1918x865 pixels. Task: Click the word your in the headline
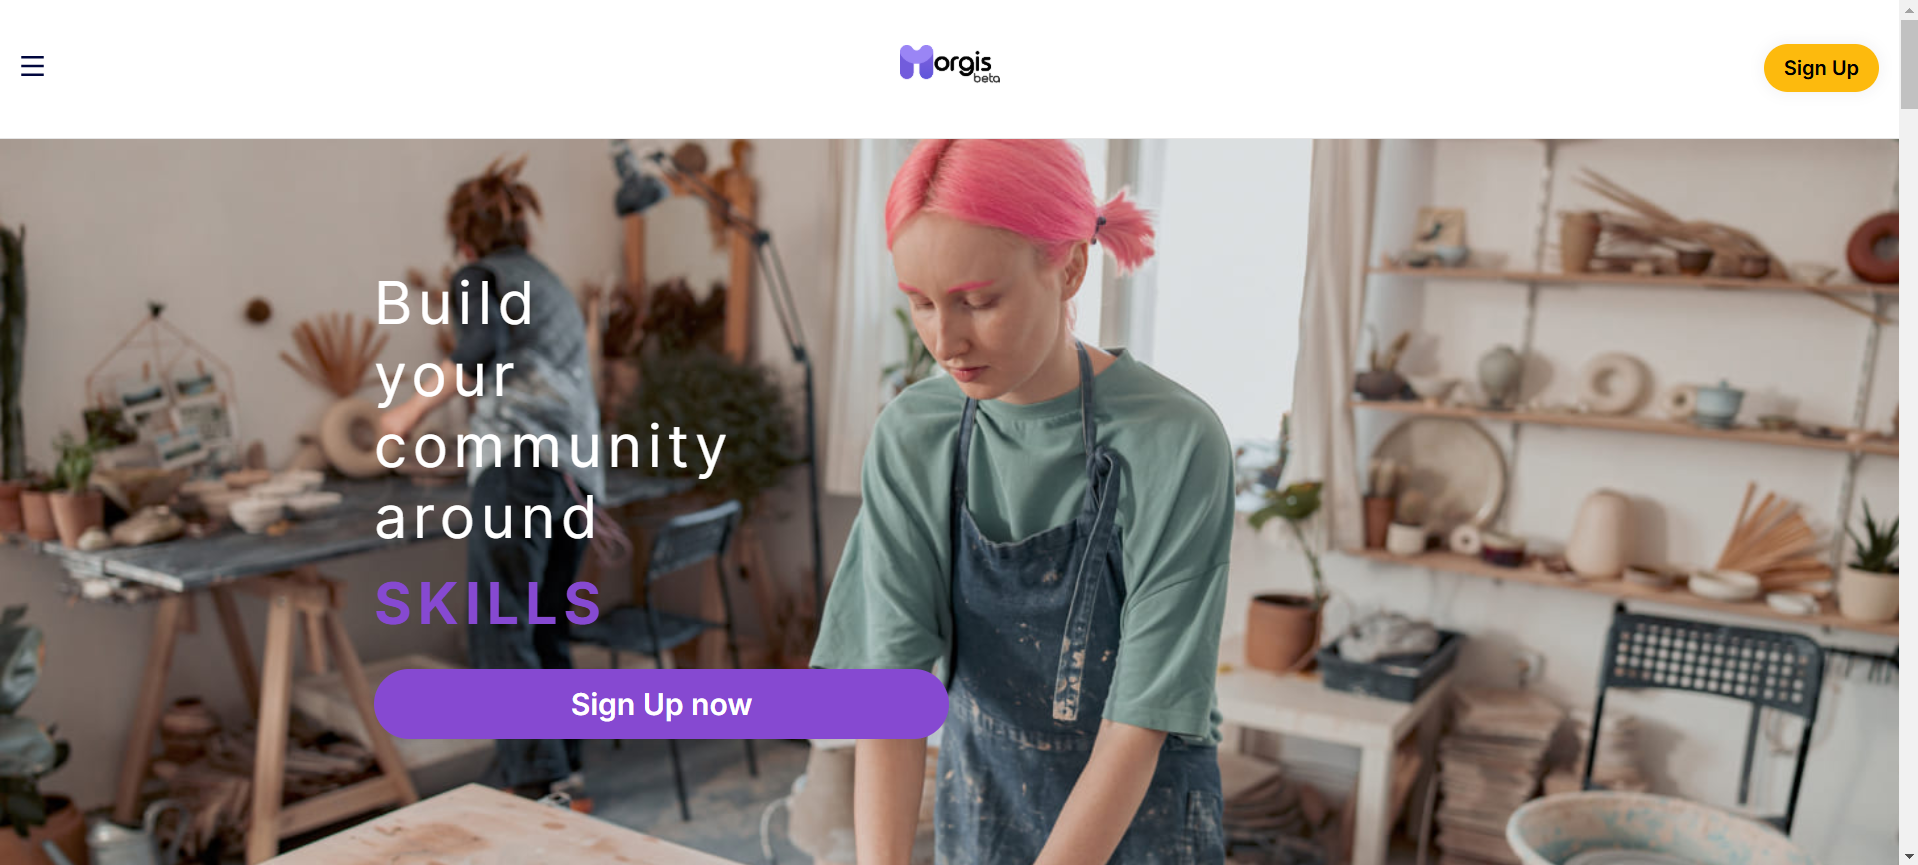click(x=446, y=377)
